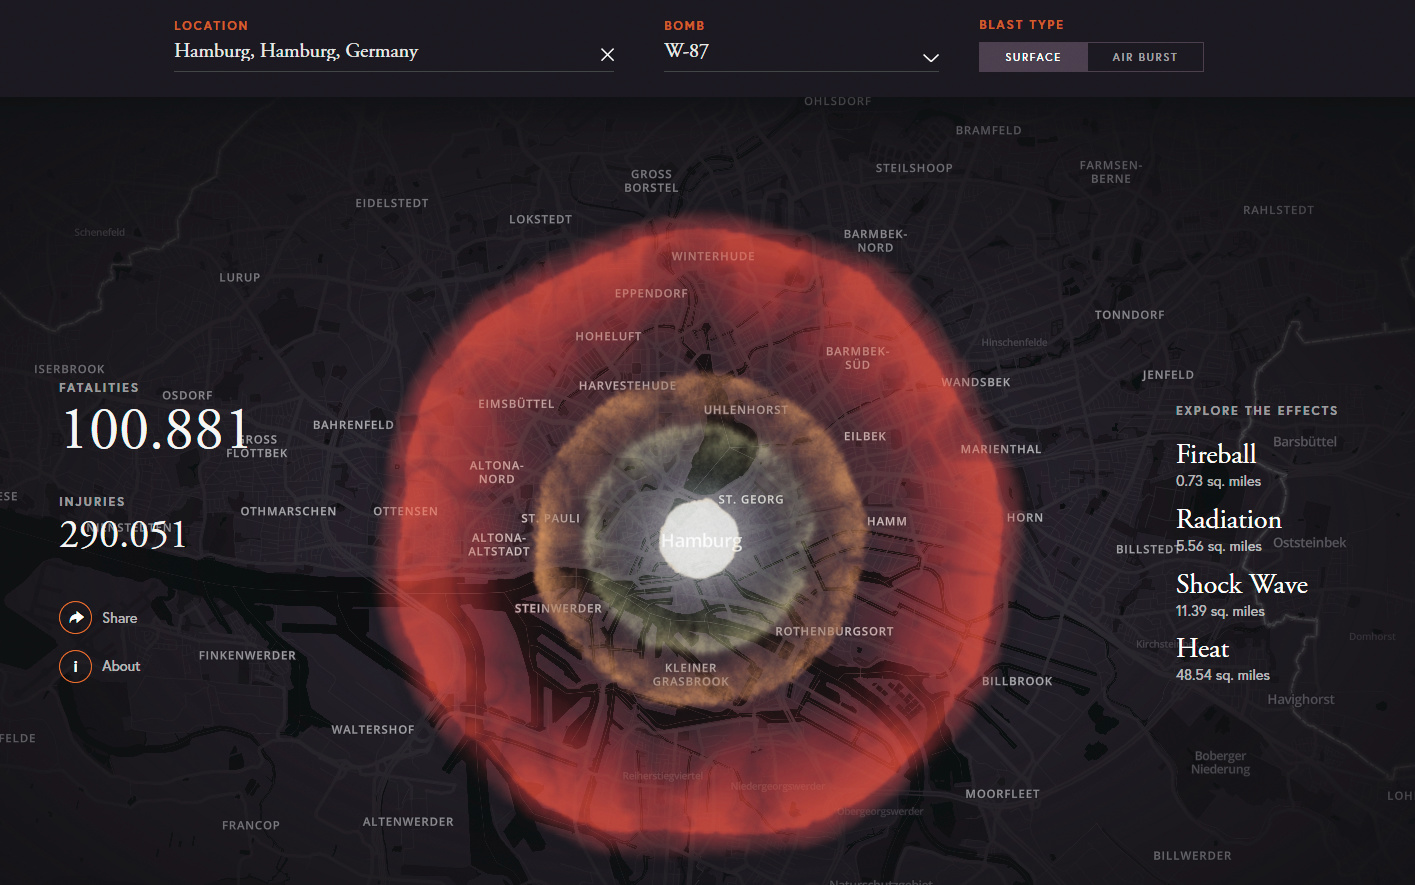
Task: Click the Rahlstedt map label
Action: 1278,211
